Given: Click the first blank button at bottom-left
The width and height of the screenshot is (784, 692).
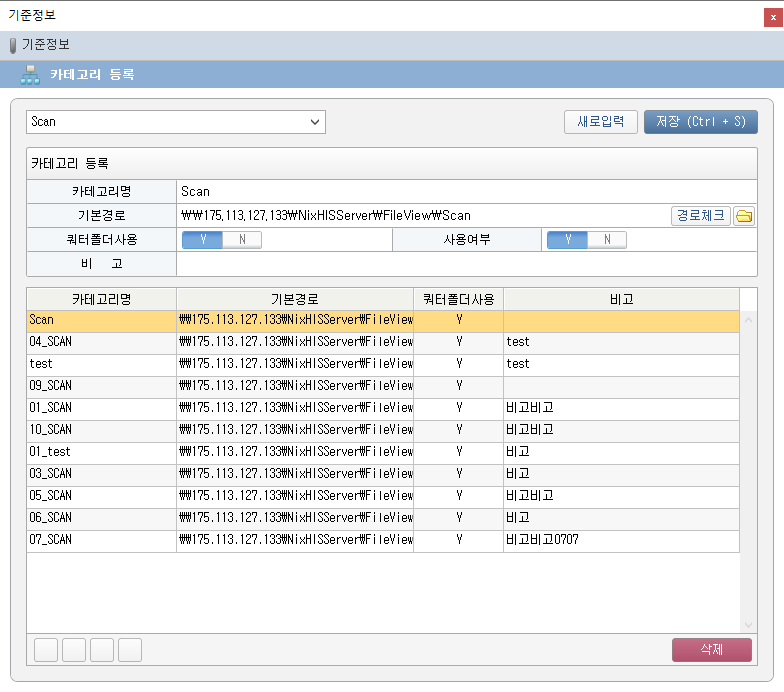Looking at the screenshot, I should pos(46,650).
